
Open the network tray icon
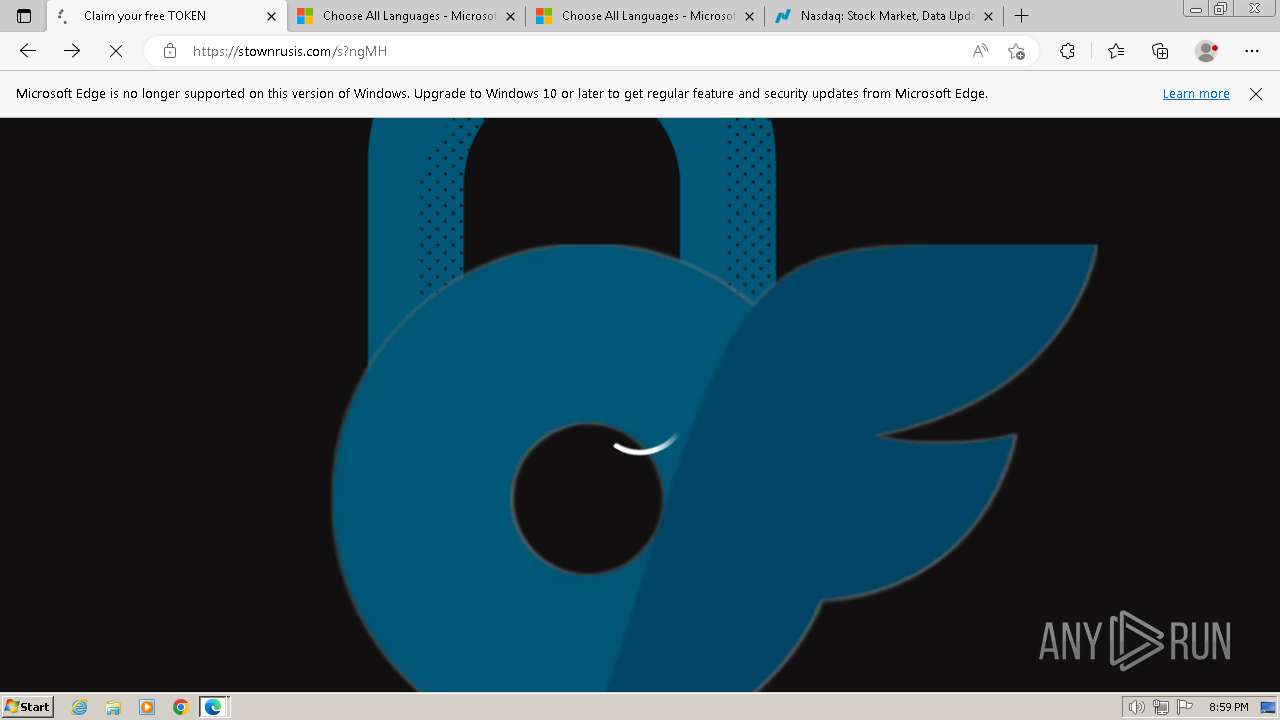(1161, 707)
